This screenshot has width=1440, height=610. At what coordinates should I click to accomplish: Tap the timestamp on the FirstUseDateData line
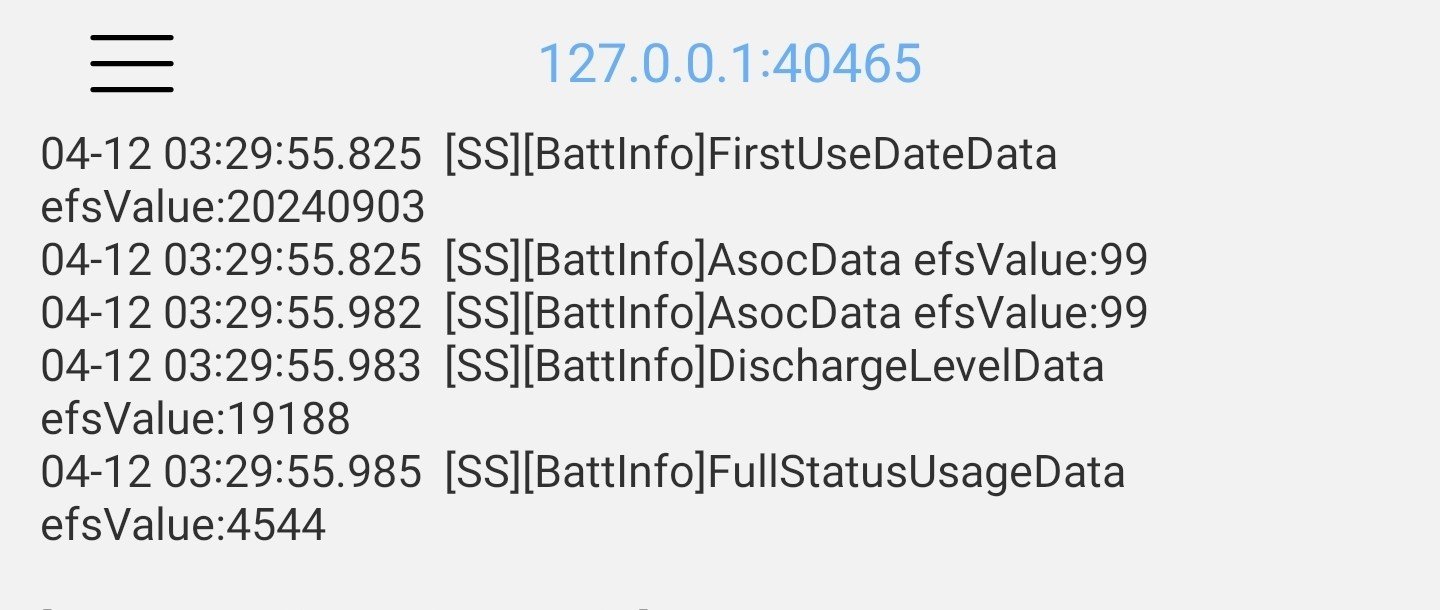pyautogui.click(x=292, y=155)
